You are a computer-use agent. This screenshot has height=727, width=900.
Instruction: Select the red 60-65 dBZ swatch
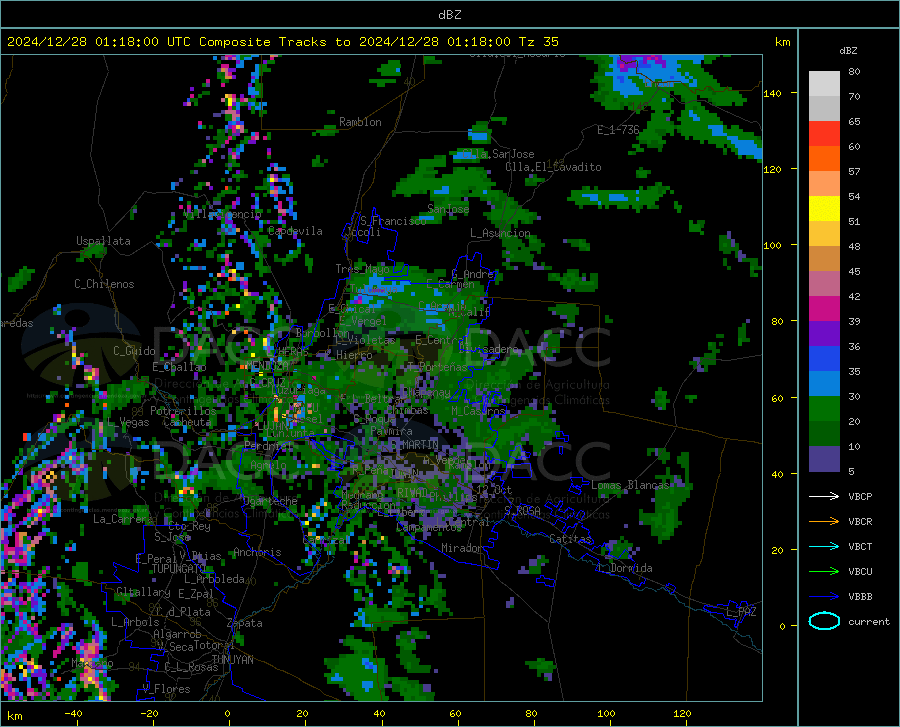coord(824,134)
